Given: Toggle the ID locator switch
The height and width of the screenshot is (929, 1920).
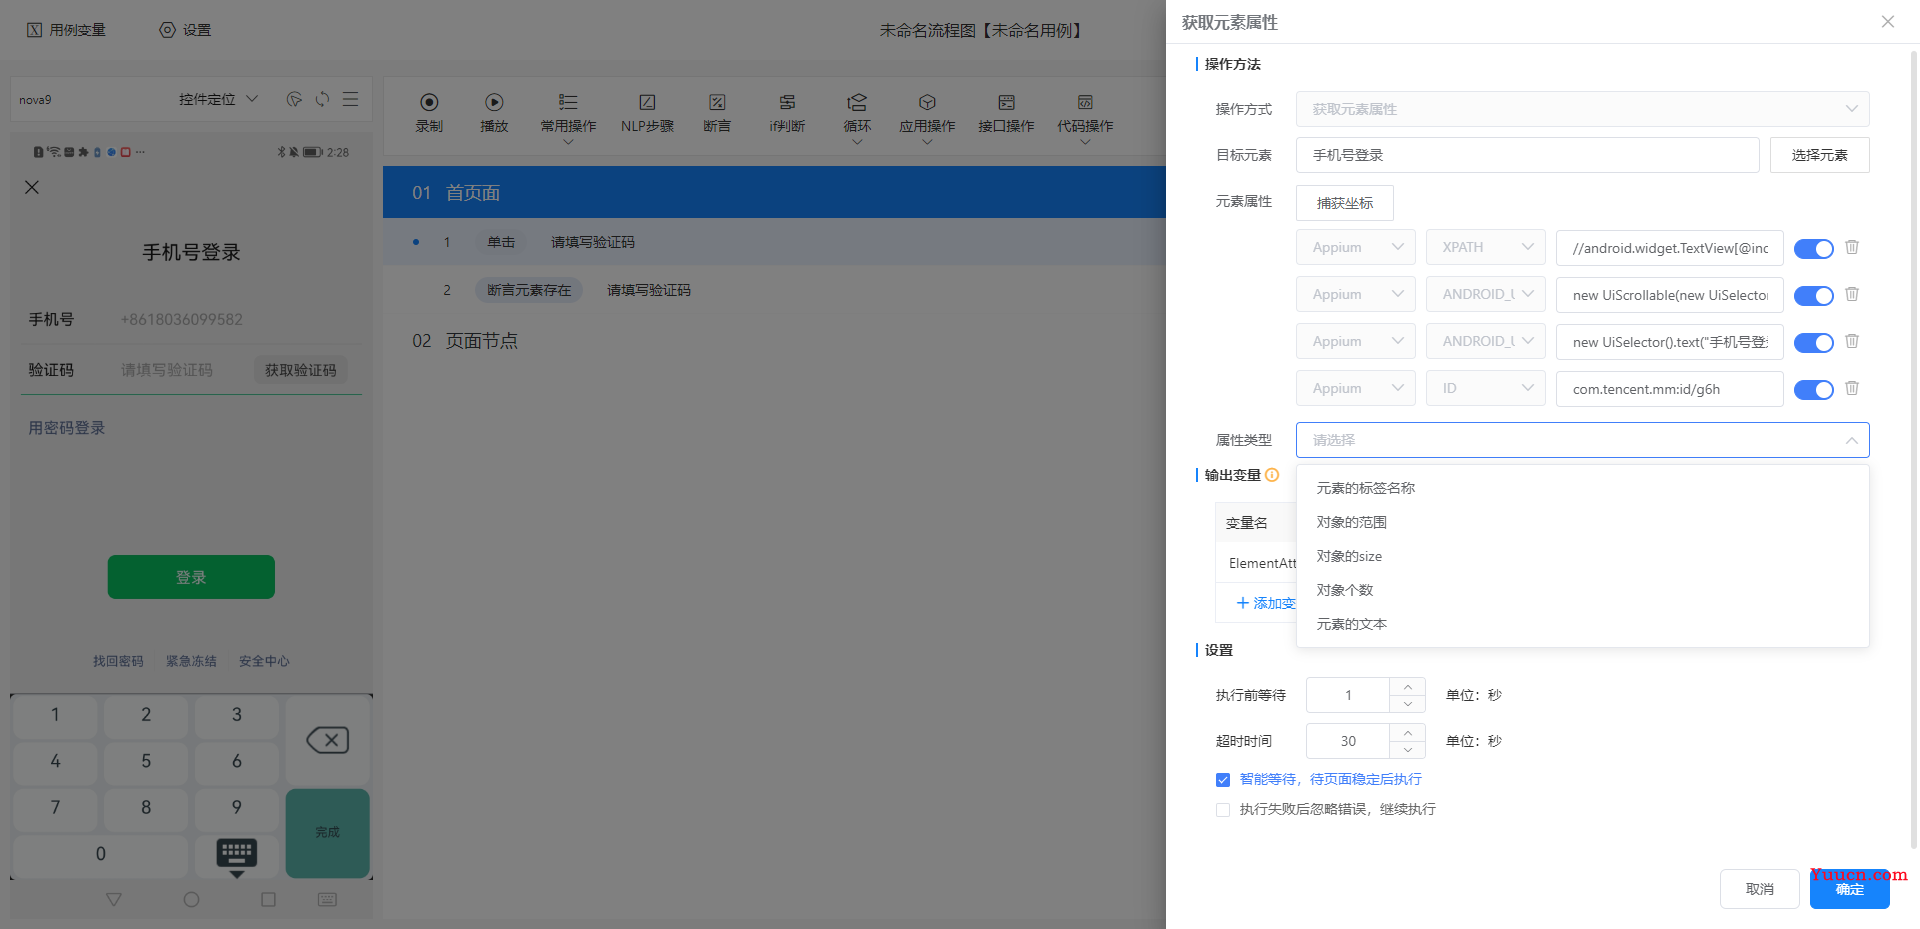Looking at the screenshot, I should [1813, 389].
